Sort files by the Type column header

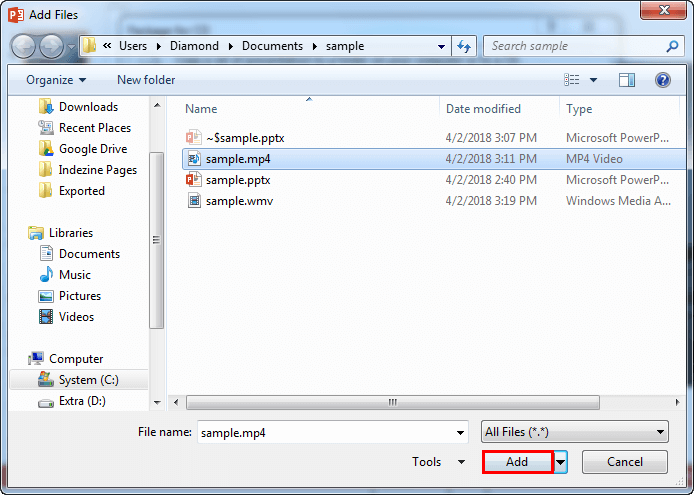click(579, 109)
